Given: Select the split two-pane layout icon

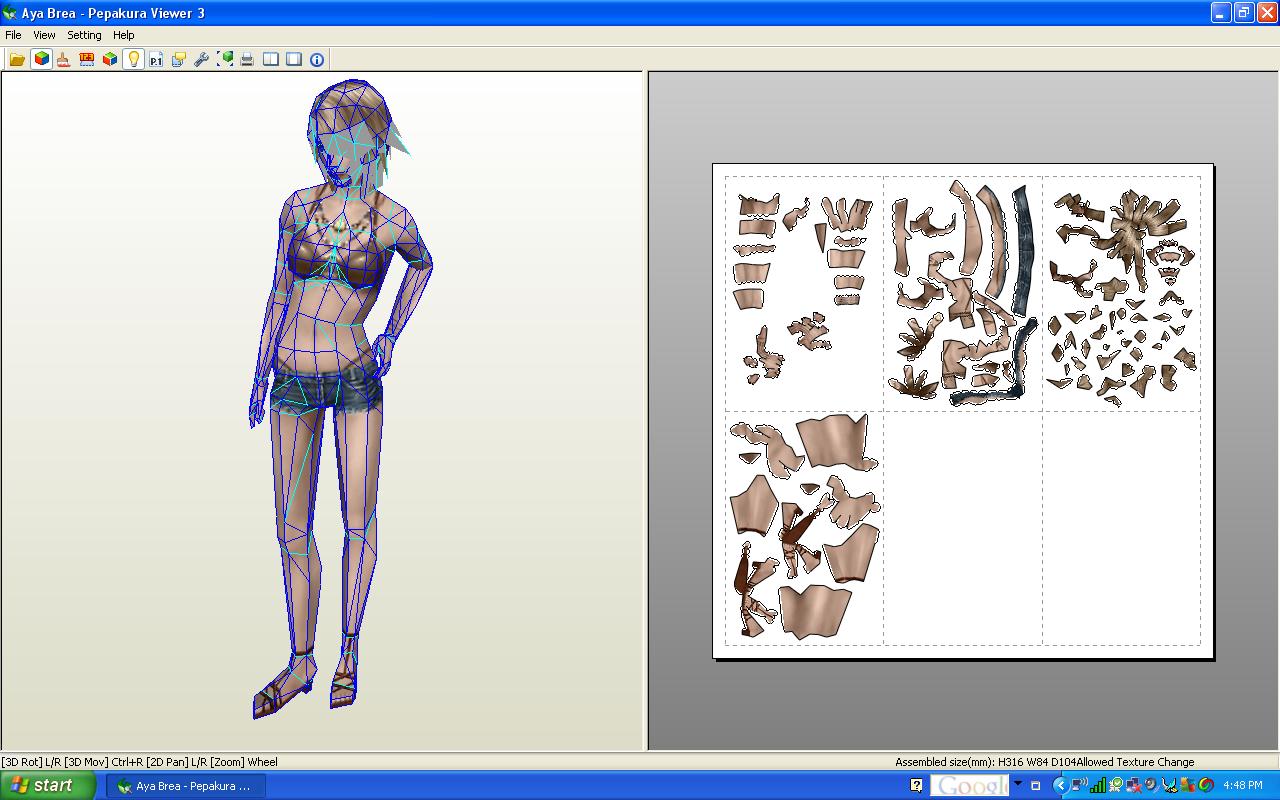Looking at the screenshot, I should (x=271, y=60).
